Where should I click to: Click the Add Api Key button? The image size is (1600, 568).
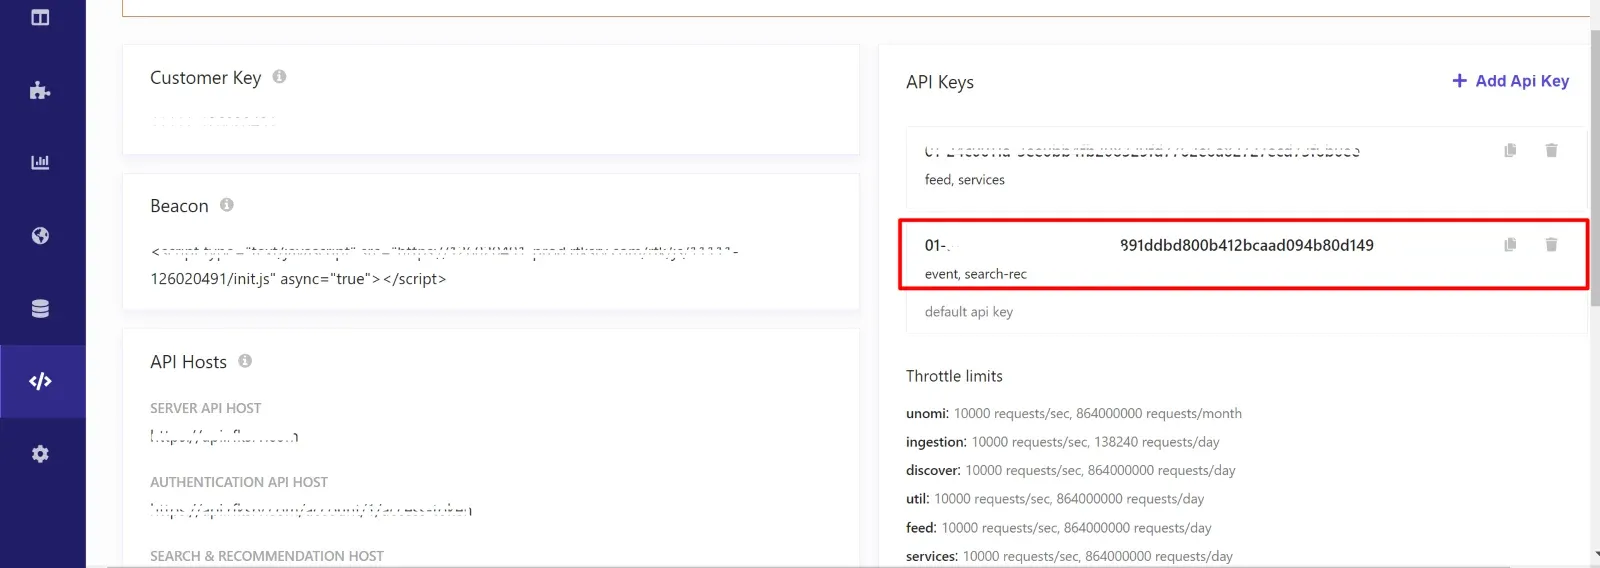pyautogui.click(x=1510, y=81)
